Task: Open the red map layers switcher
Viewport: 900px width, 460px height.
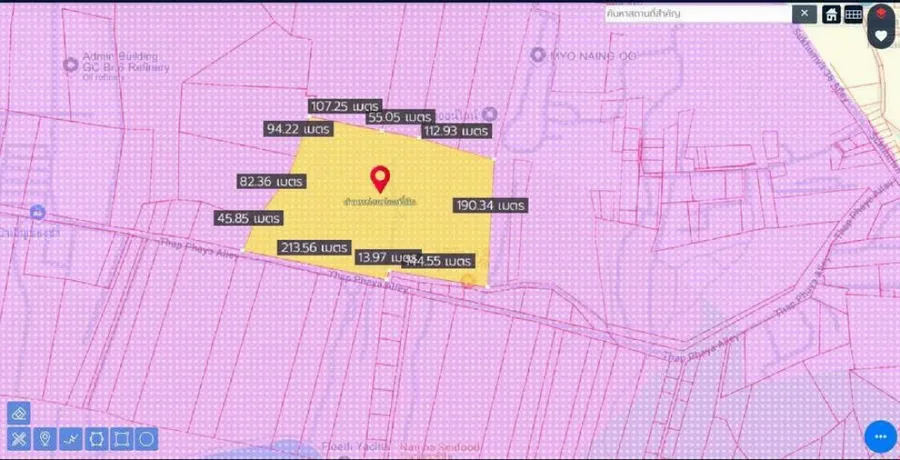Action: [880, 14]
